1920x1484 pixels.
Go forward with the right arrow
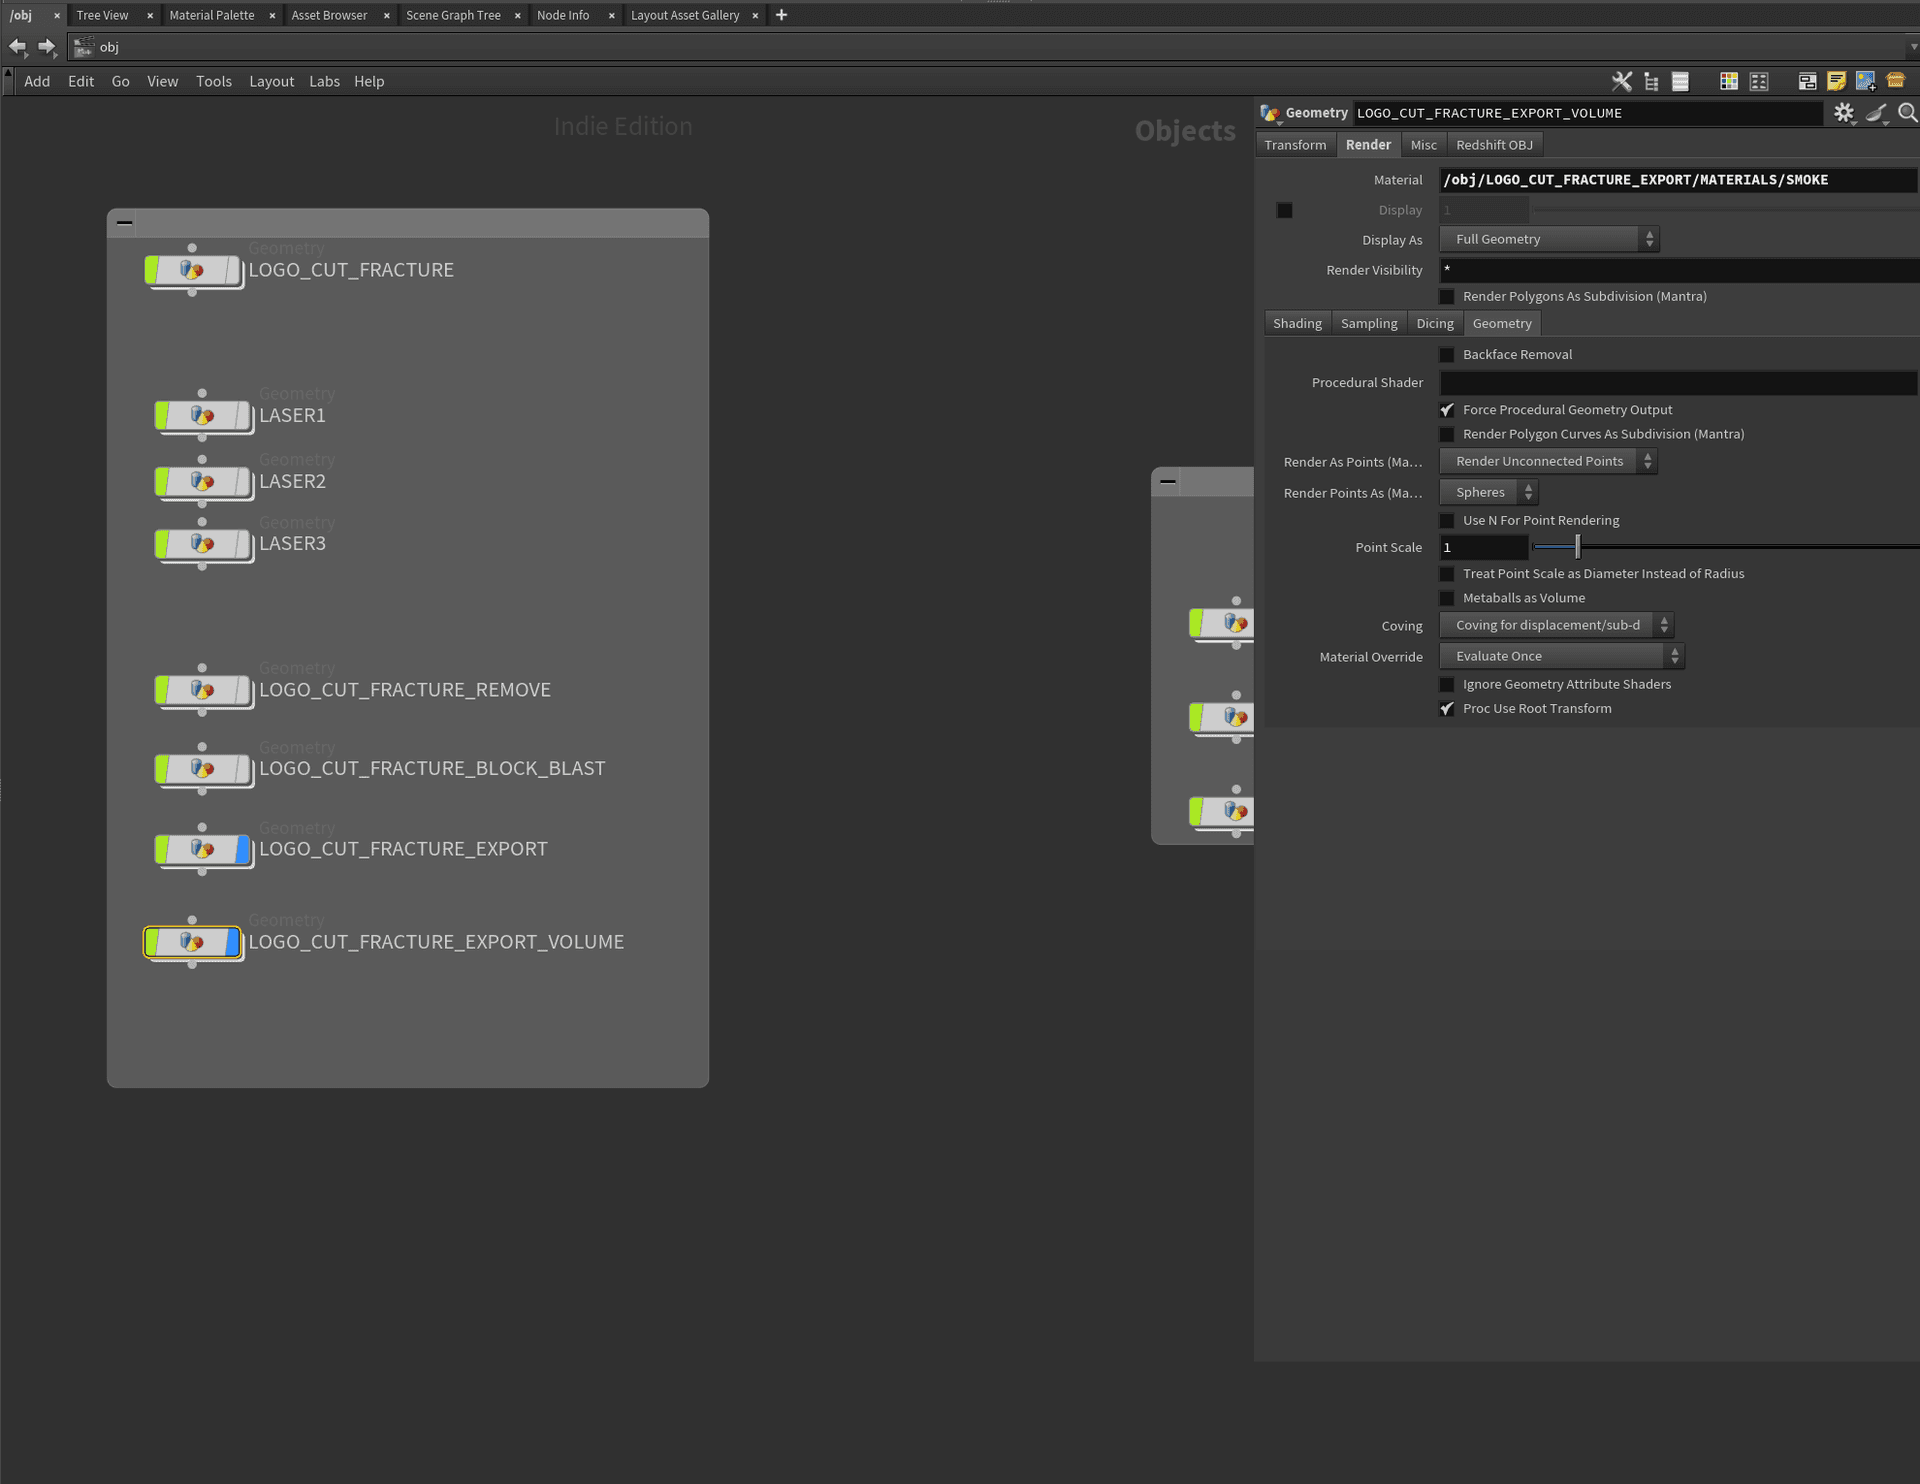(46, 47)
